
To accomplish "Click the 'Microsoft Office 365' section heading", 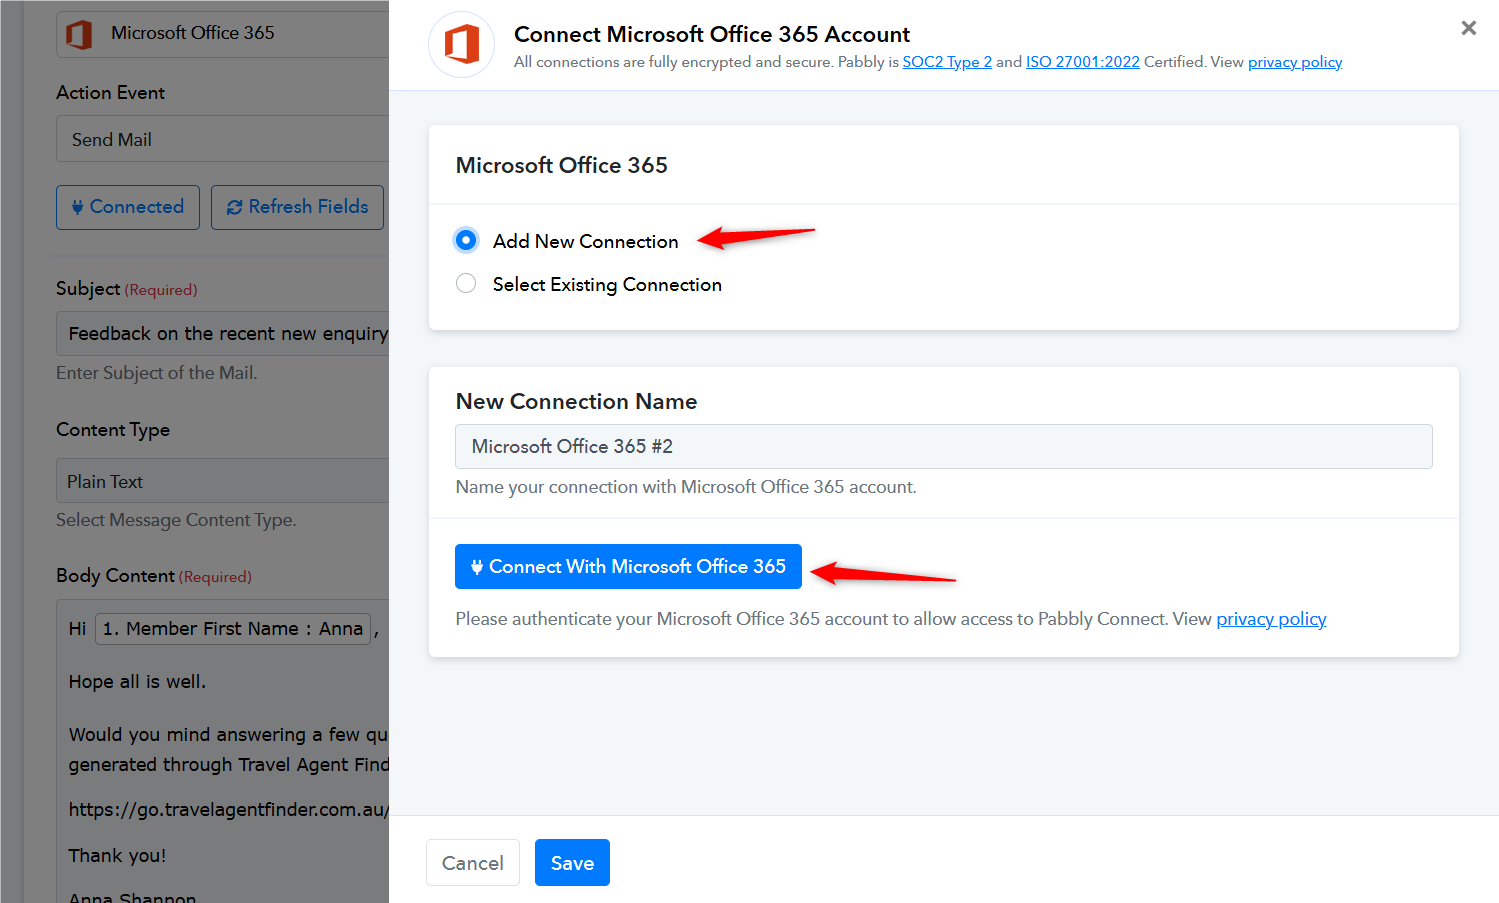I will [x=561, y=165].
